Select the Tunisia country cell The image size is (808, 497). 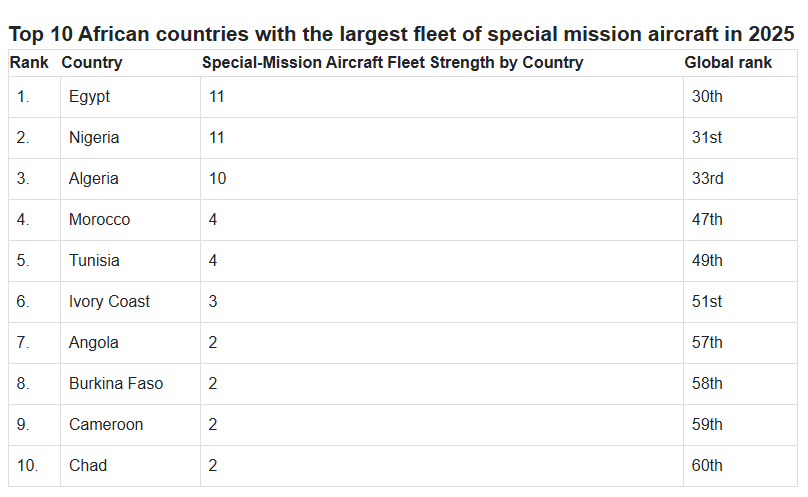tap(94, 261)
